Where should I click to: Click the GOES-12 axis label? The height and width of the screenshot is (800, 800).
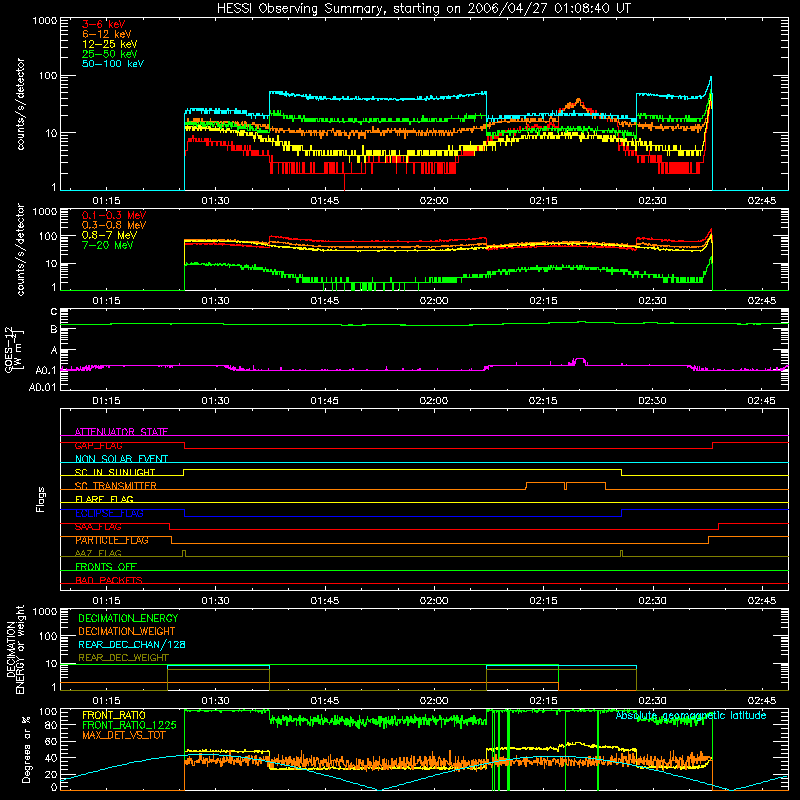(x=14, y=349)
